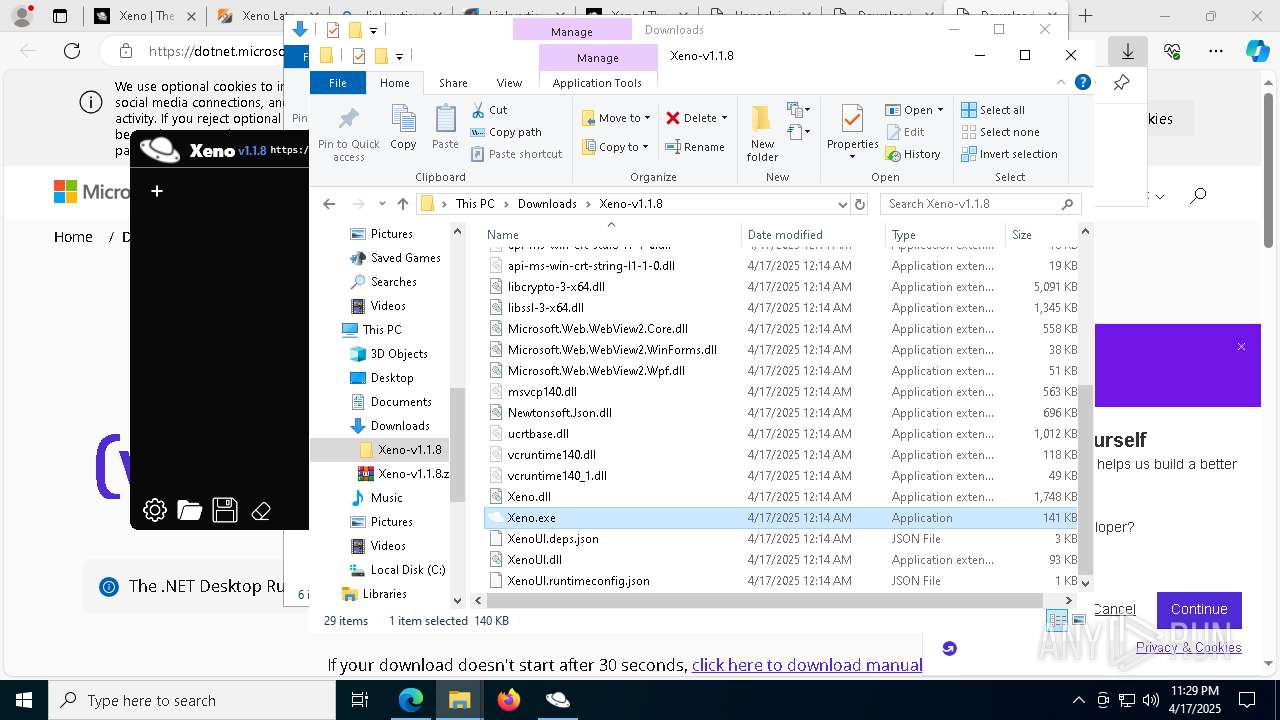1280x720 pixels.
Task: Click Xeno open folder icon
Action: point(189,510)
